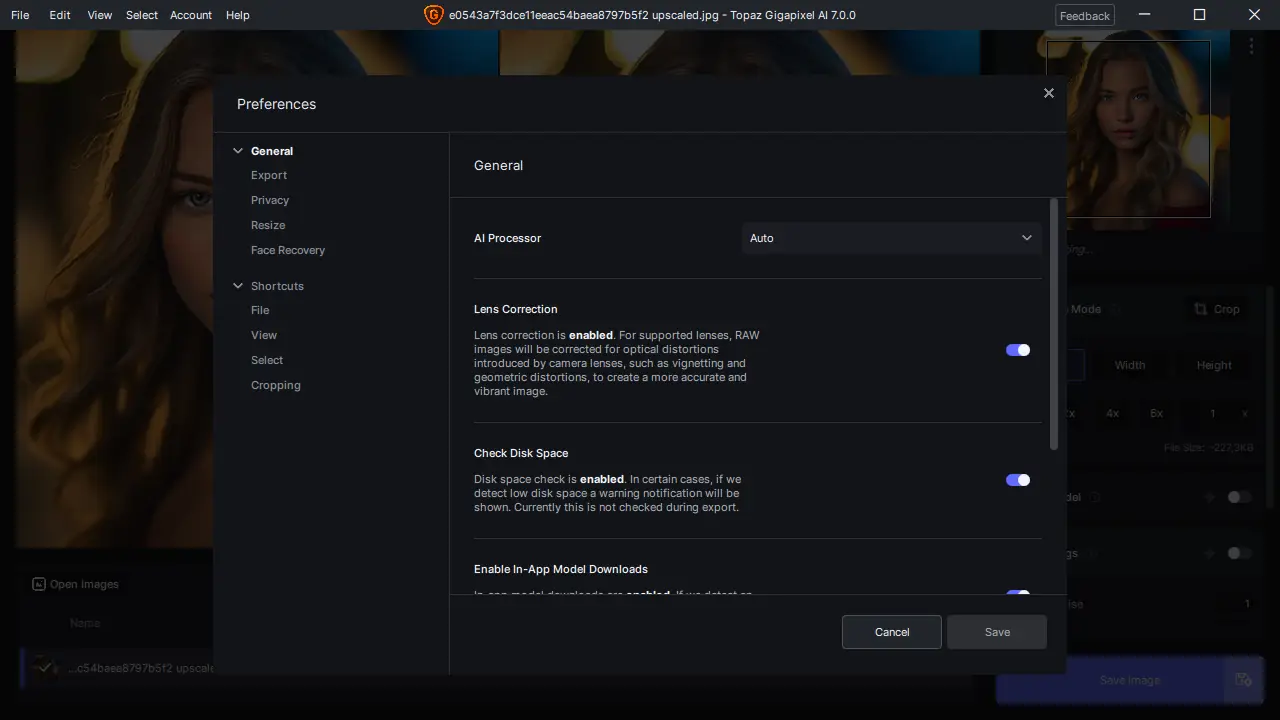Click the save options icon beside Save Image
The height and width of the screenshot is (720, 1280).
[1243, 680]
